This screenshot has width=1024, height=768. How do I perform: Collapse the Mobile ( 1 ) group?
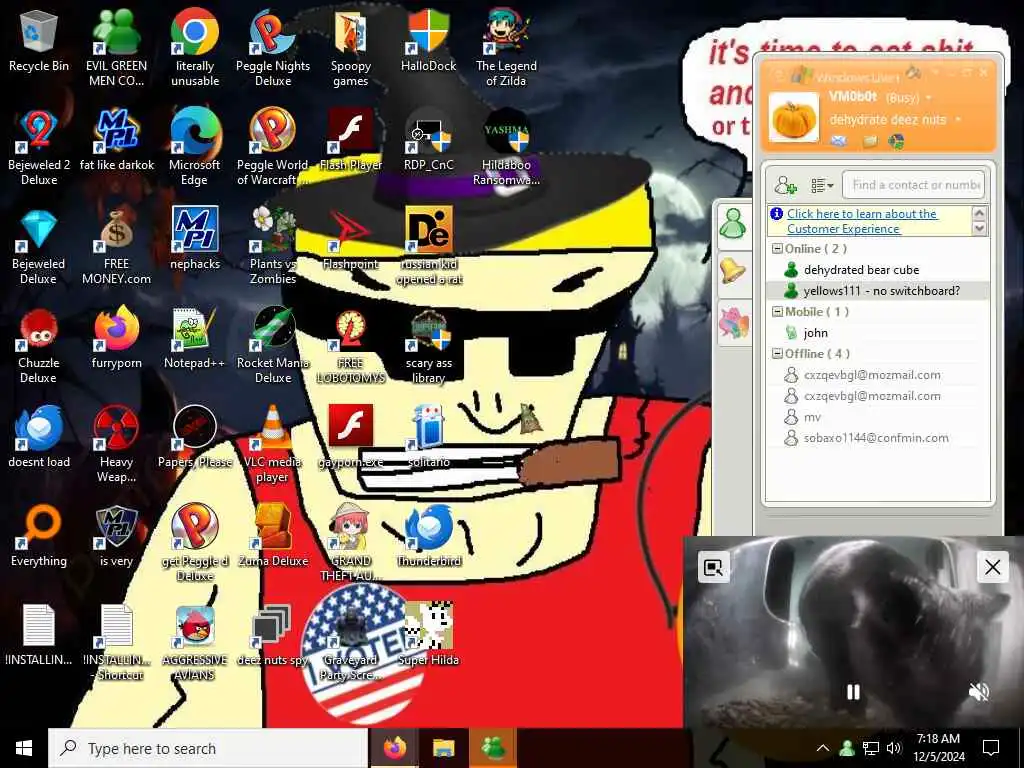click(777, 312)
